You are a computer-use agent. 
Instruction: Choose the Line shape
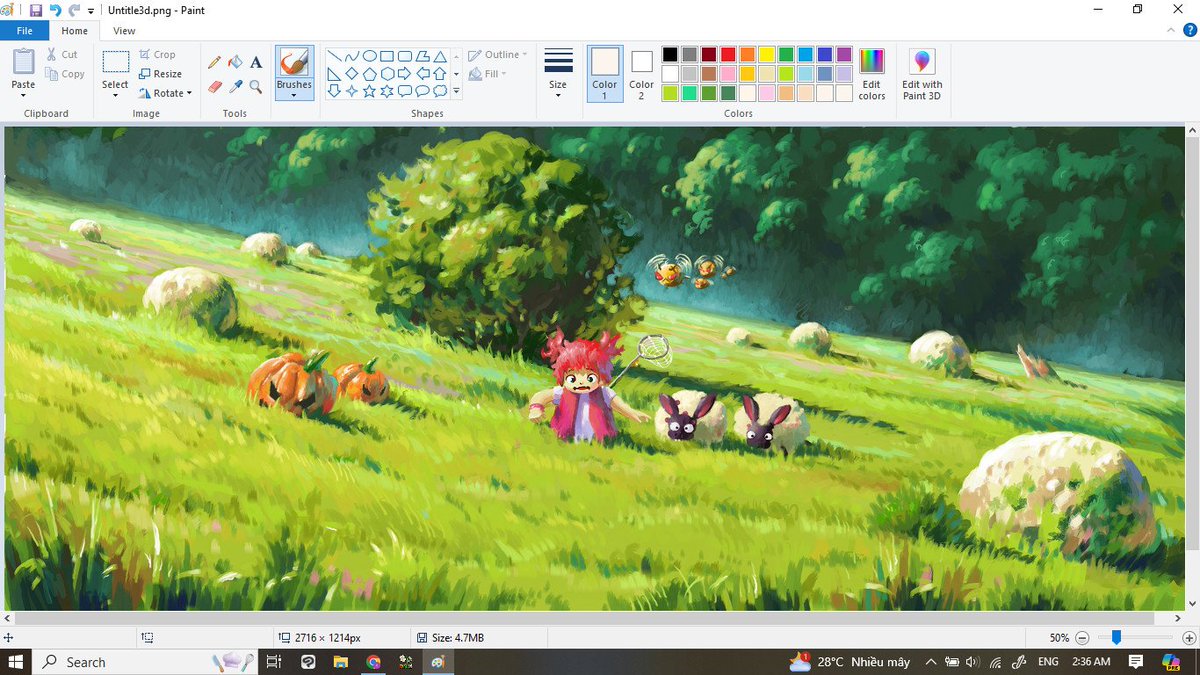pos(334,56)
